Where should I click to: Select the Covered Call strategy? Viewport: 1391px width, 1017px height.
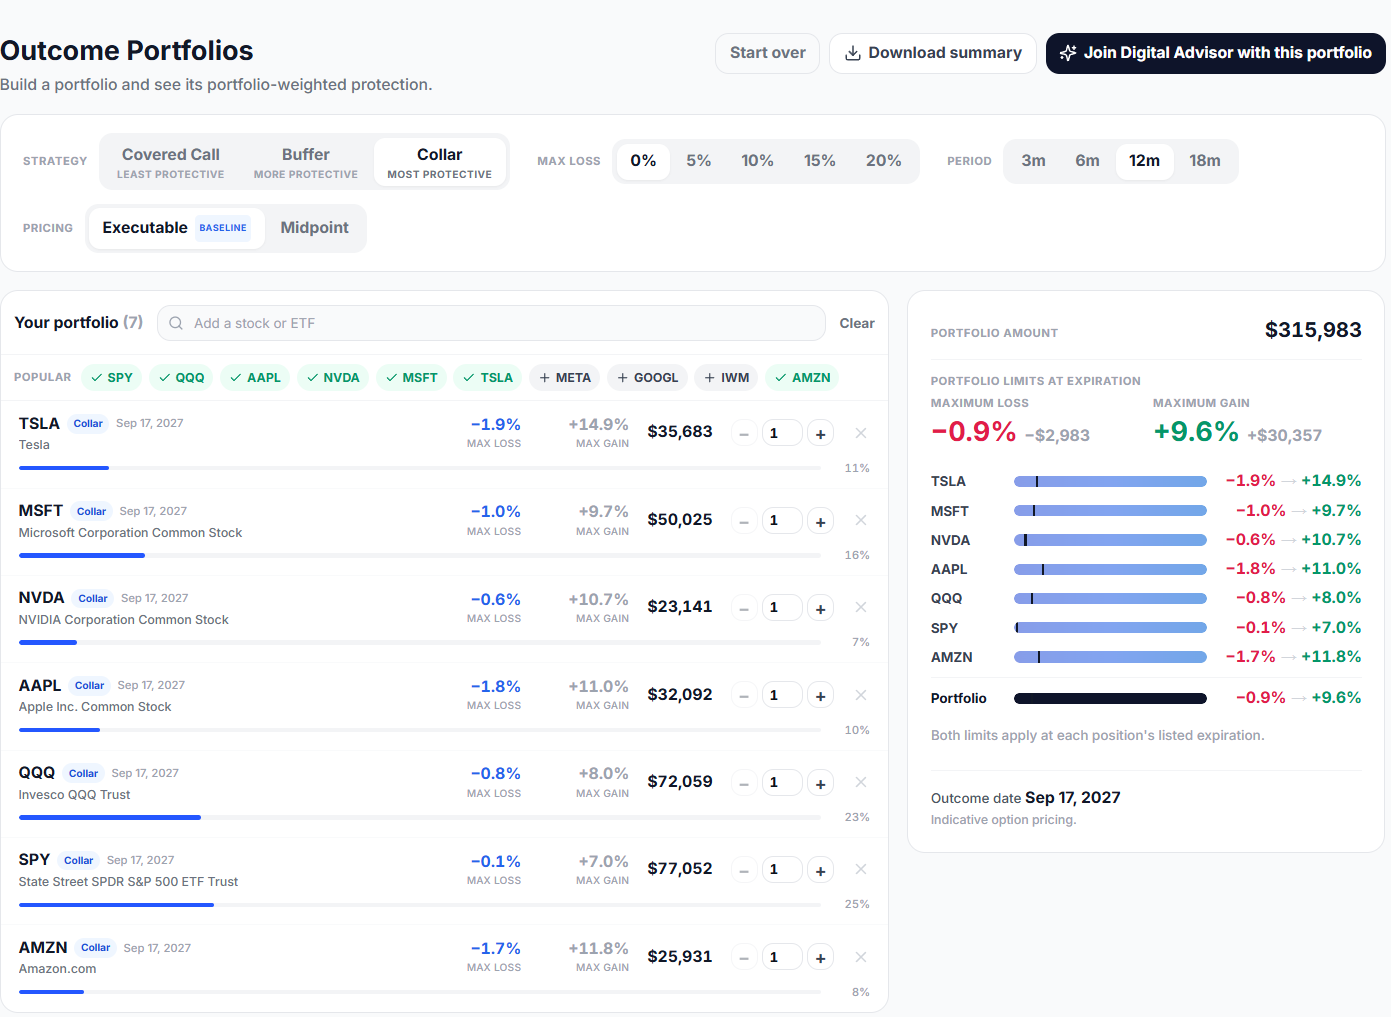tap(171, 162)
